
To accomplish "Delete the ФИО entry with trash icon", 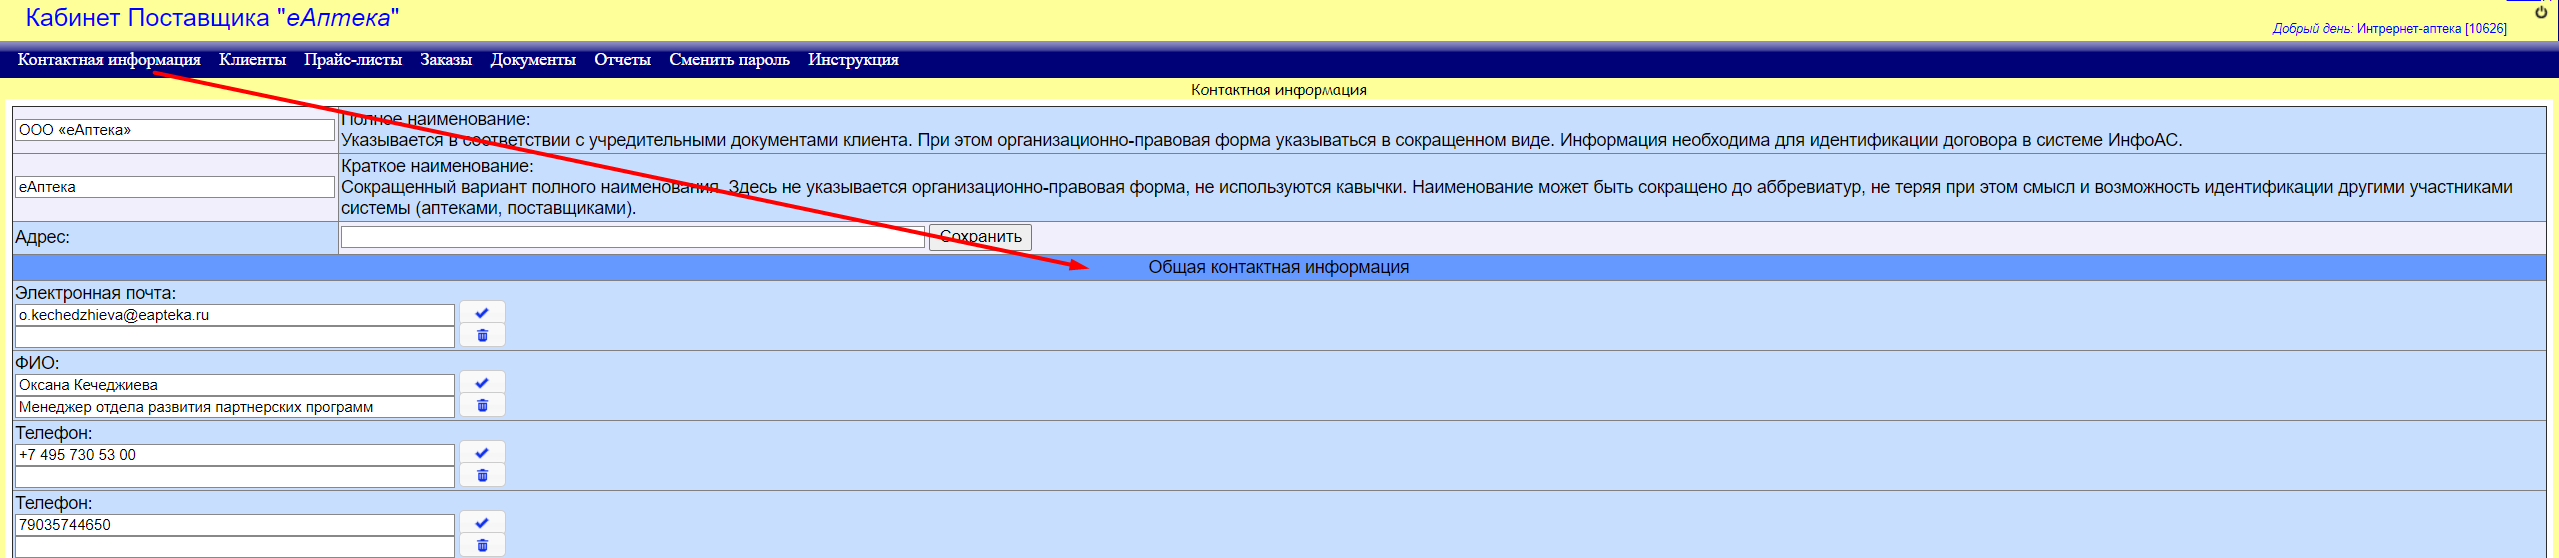I will click(x=482, y=406).
